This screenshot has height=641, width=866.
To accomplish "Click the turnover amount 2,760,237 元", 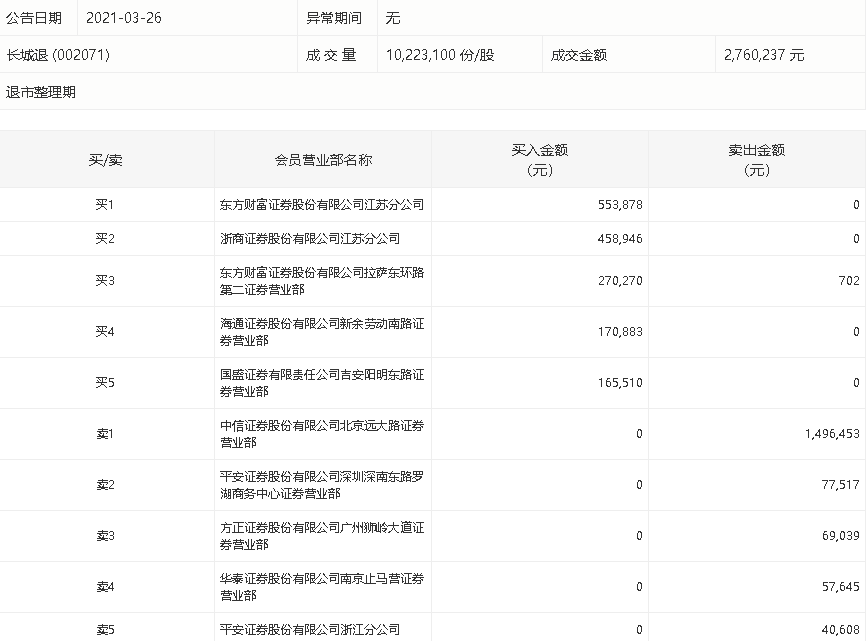I will pos(764,55).
